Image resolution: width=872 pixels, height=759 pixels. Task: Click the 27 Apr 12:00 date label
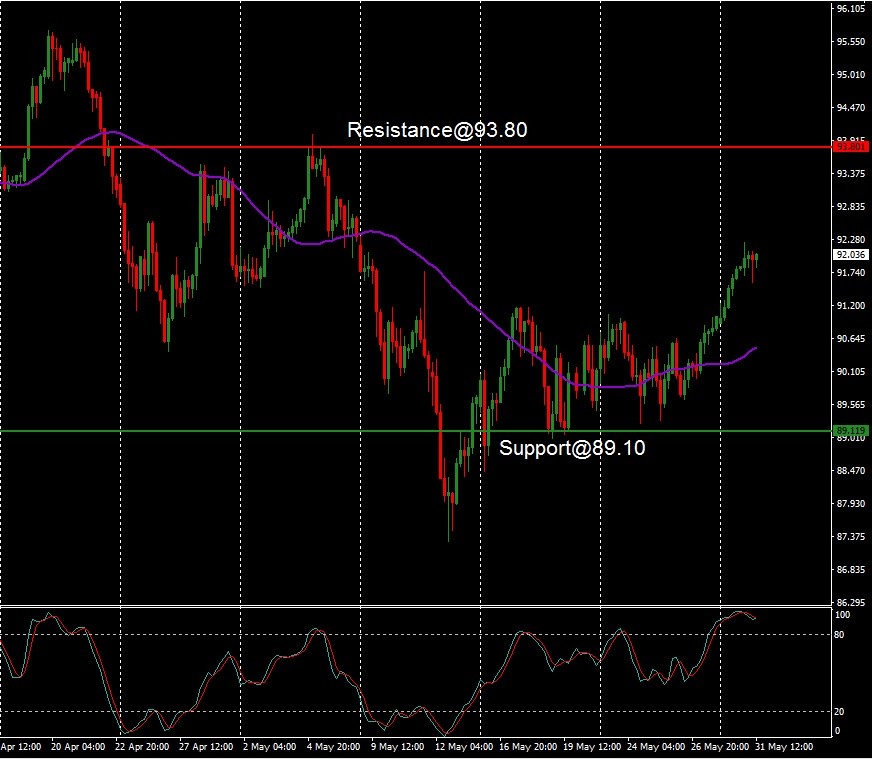pos(206,747)
